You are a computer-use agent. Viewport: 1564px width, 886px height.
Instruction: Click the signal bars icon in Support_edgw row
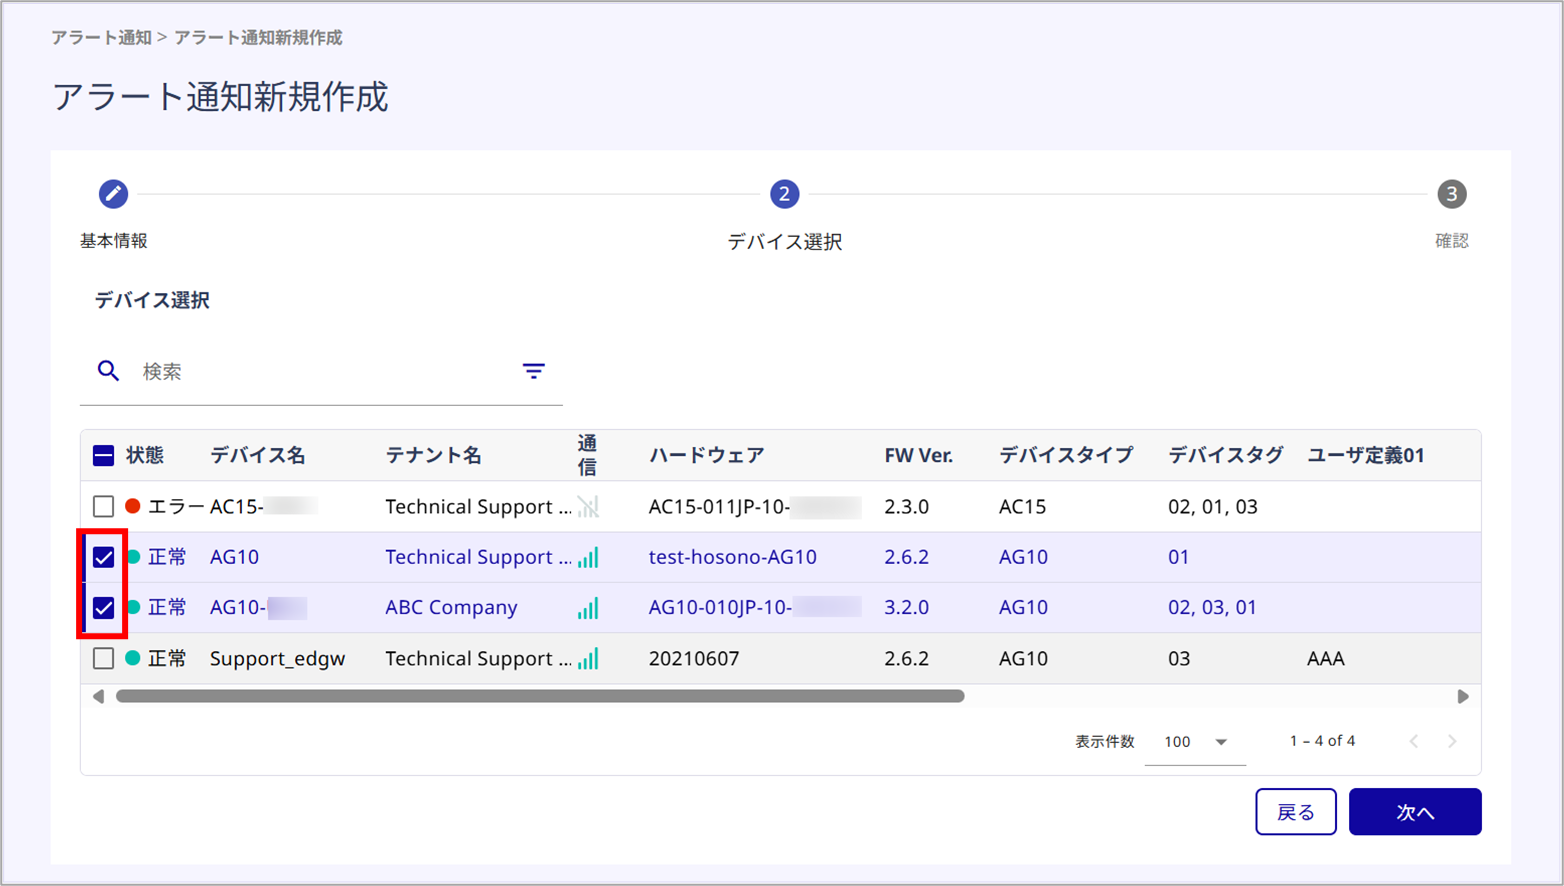(588, 658)
